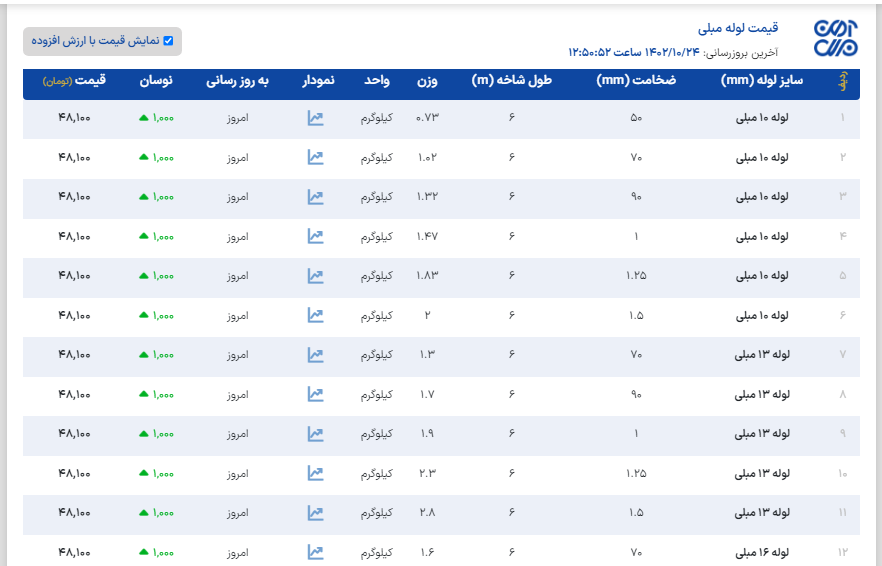This screenshot has height=566, width=882.
Task: Open the لوله 10 مبلی link in row 2
Action: (x=762, y=158)
